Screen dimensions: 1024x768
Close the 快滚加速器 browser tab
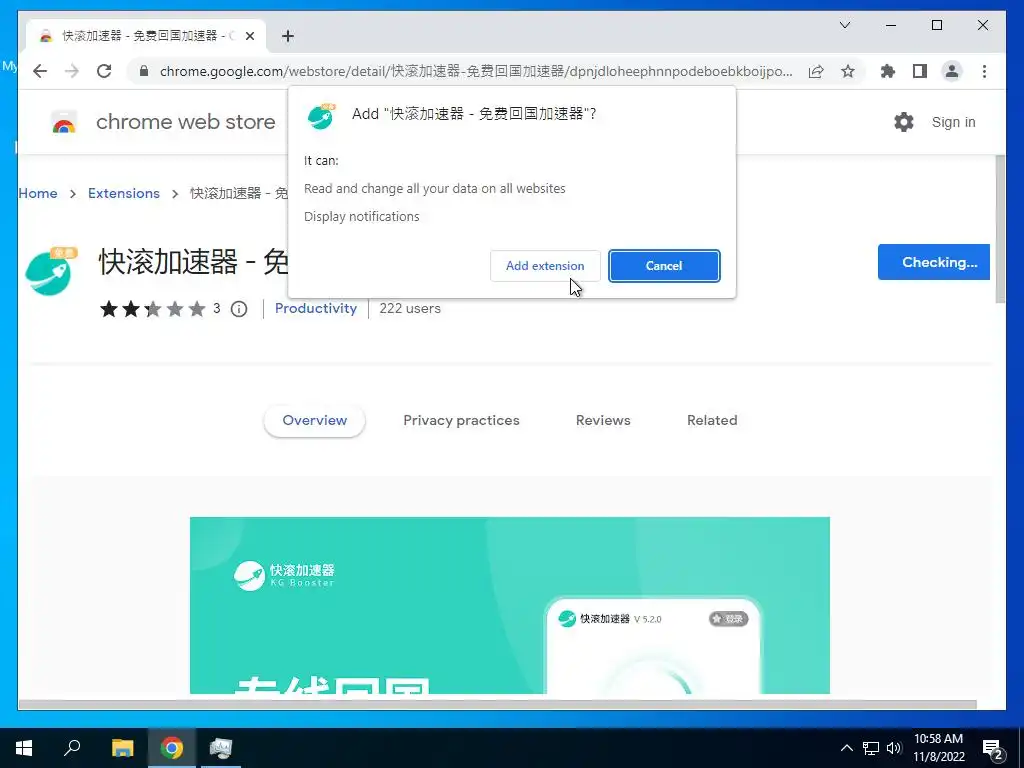(249, 36)
